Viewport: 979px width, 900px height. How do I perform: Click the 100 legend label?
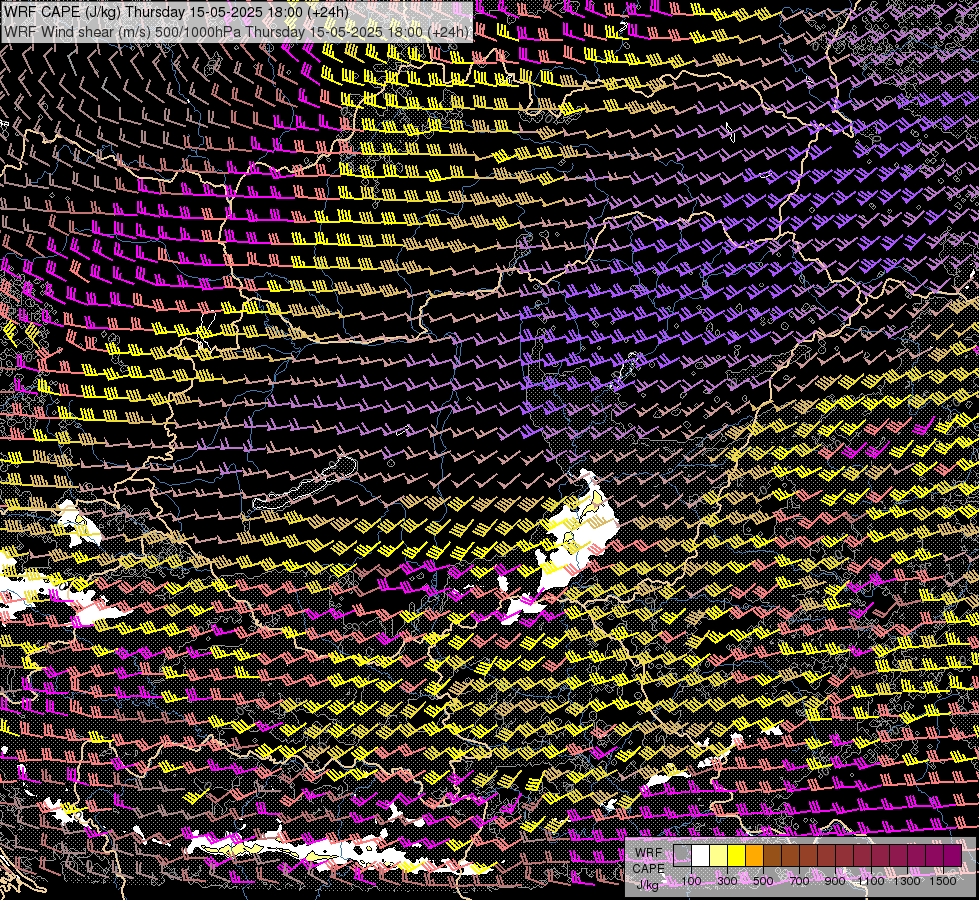click(691, 881)
